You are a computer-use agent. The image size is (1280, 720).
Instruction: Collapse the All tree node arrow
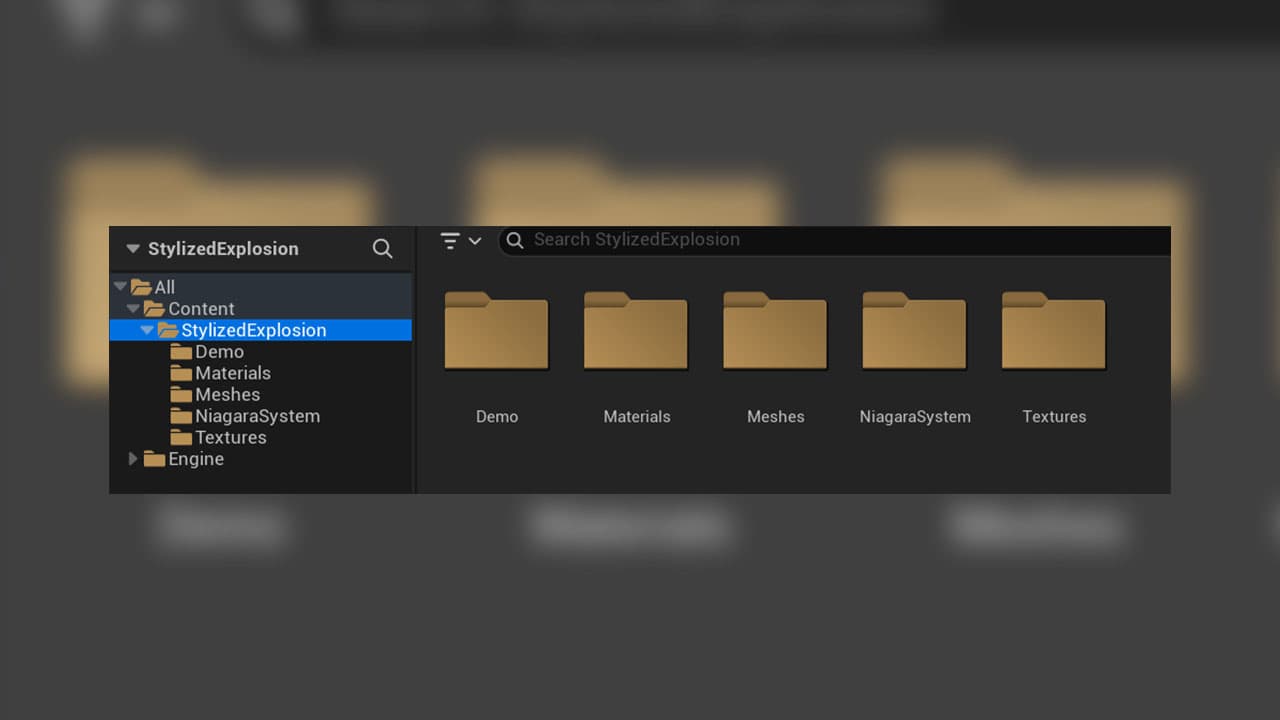click(x=120, y=287)
